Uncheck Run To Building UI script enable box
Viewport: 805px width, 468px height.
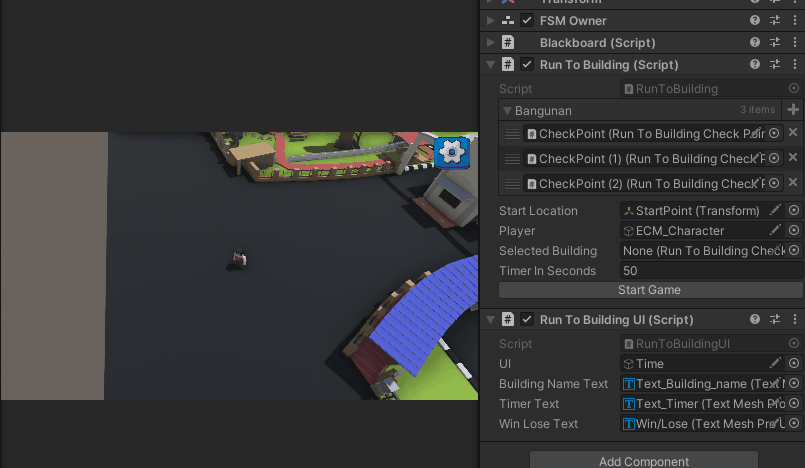(x=527, y=320)
